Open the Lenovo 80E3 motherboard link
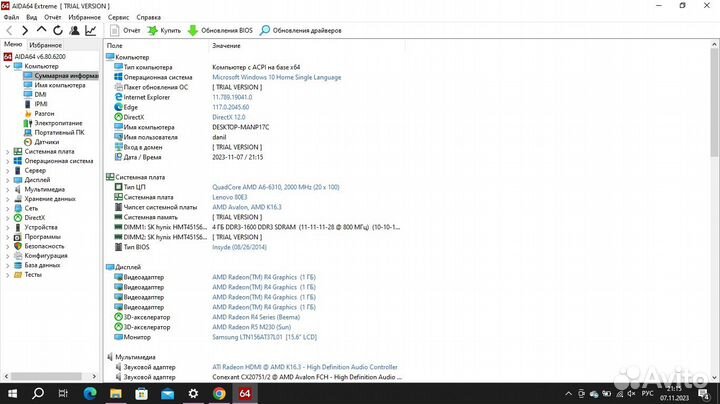Image resolution: width=720 pixels, height=404 pixels. [x=230, y=197]
